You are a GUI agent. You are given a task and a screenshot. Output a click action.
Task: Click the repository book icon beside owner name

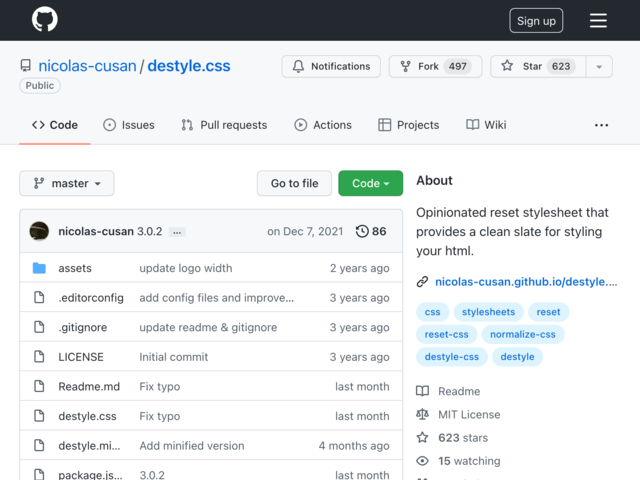(x=26, y=65)
